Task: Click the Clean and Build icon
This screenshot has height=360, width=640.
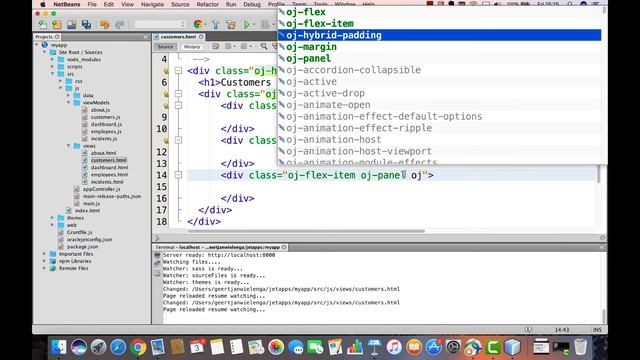Action: tap(231, 25)
